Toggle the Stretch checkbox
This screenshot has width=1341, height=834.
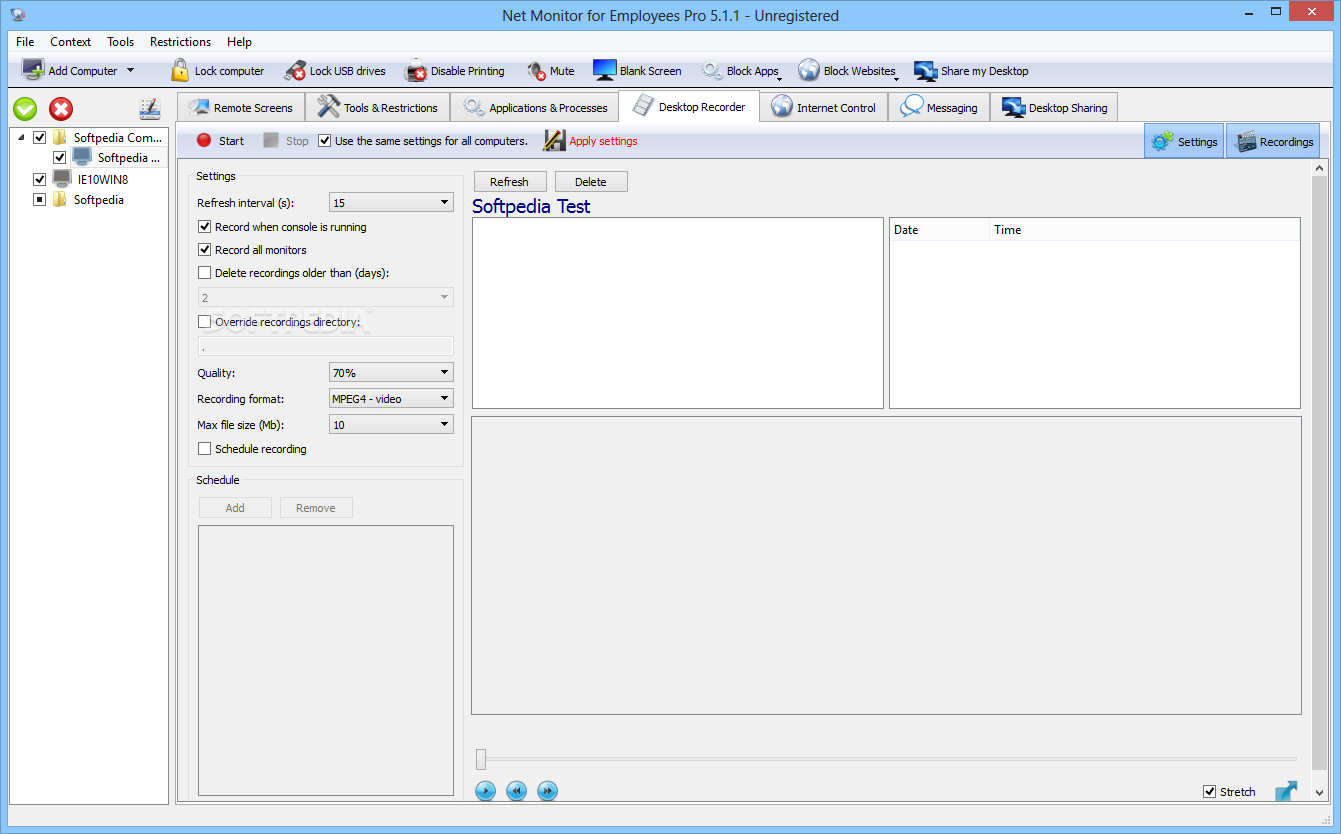[x=1210, y=792]
